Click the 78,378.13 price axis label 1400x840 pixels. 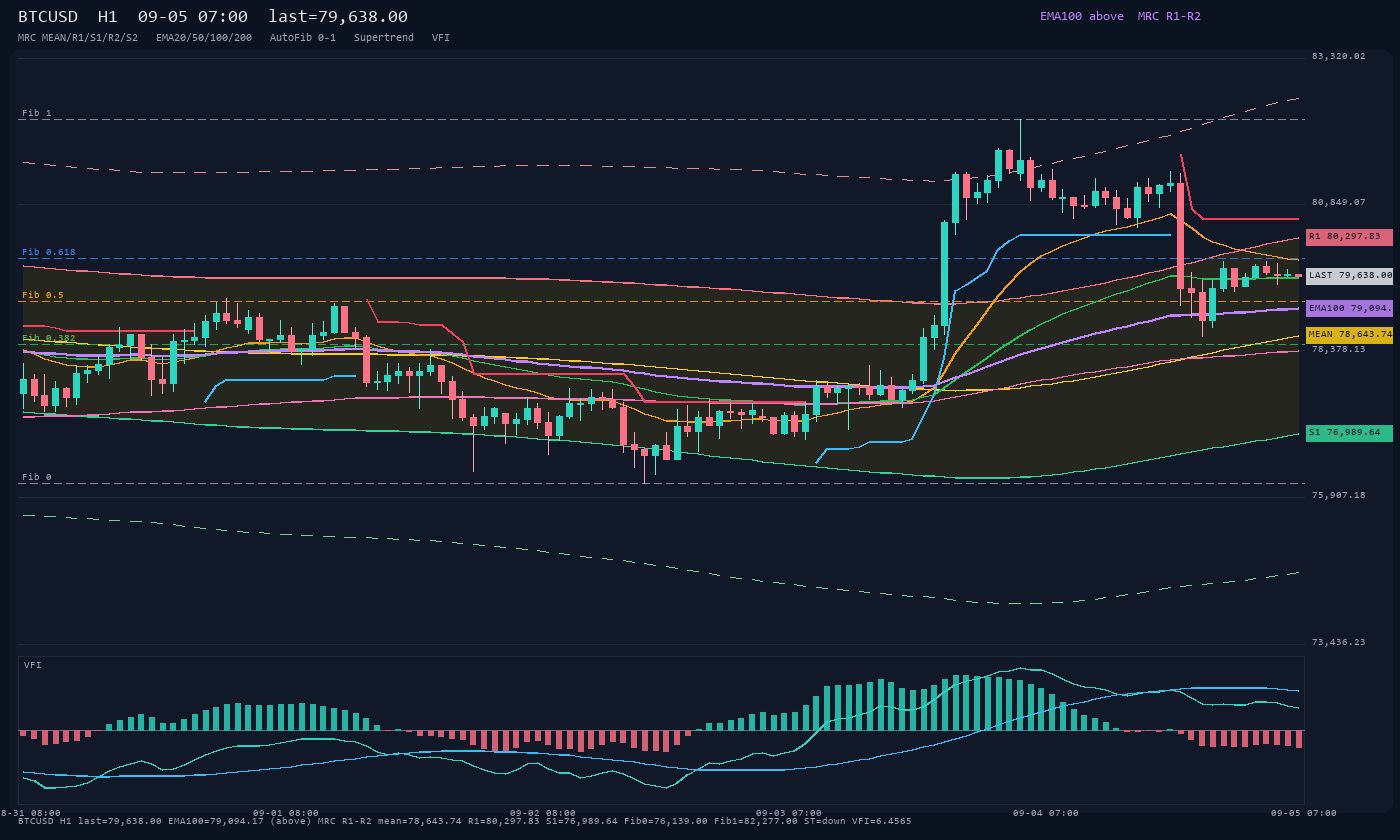(x=1339, y=349)
